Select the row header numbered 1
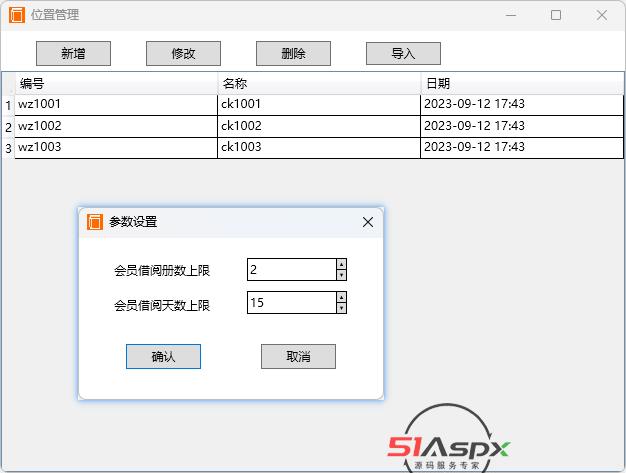The image size is (626, 473). [x=8, y=105]
